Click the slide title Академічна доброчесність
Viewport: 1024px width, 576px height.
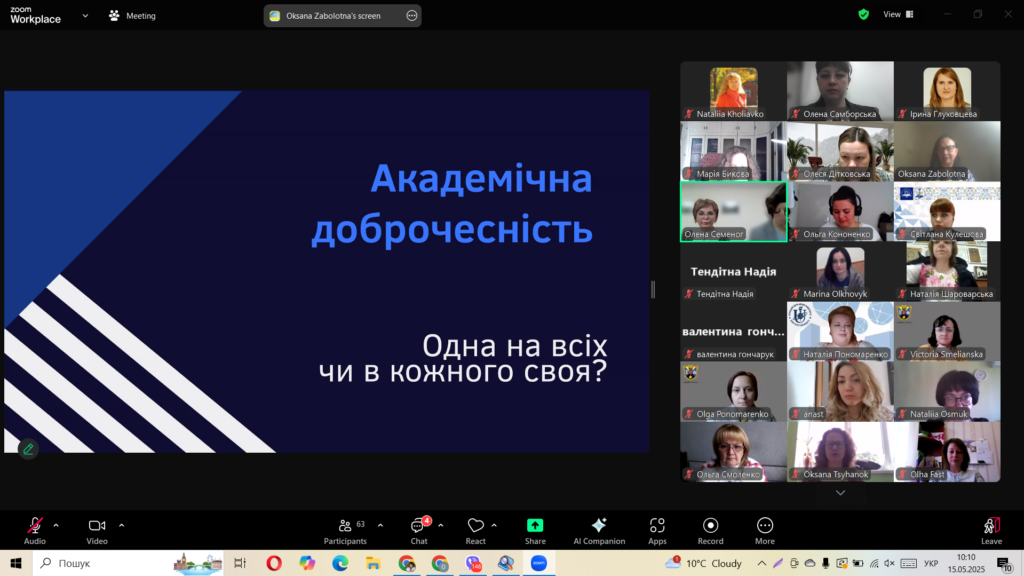click(x=452, y=204)
